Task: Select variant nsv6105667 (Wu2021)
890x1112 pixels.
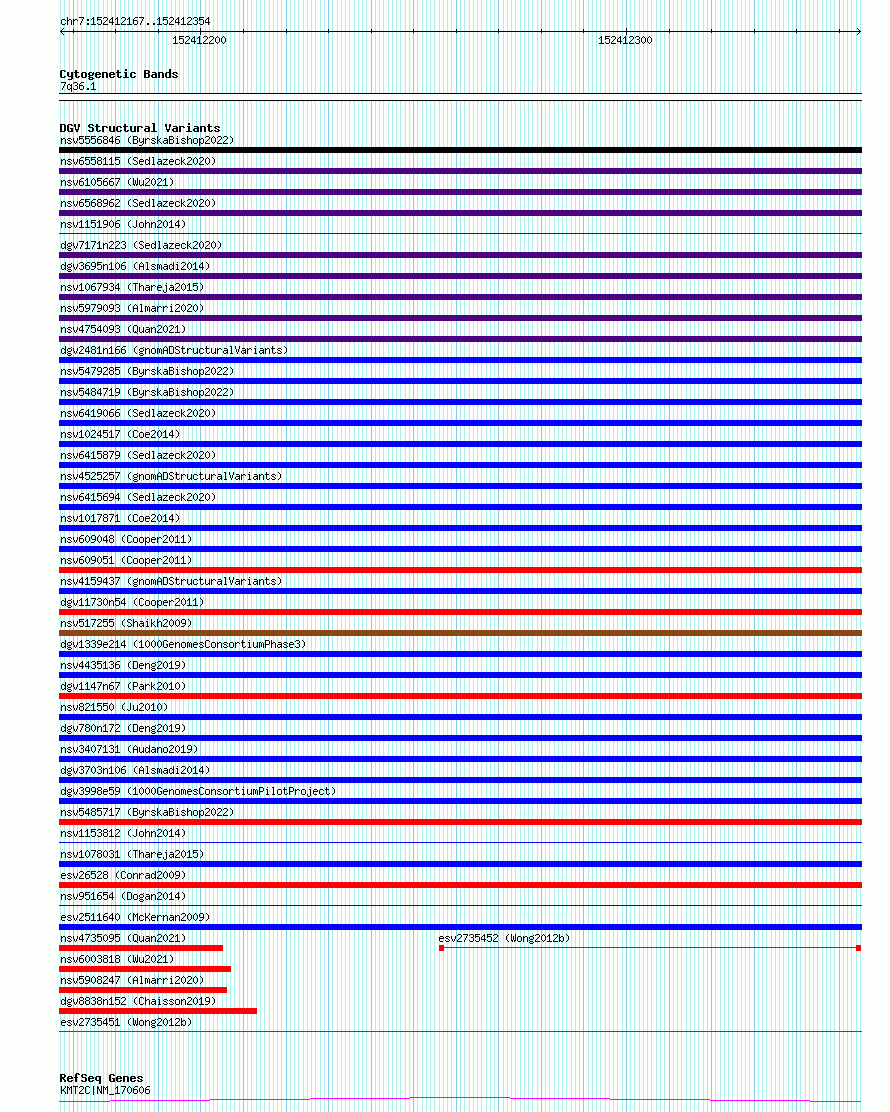Action: pyautogui.click(x=117, y=182)
